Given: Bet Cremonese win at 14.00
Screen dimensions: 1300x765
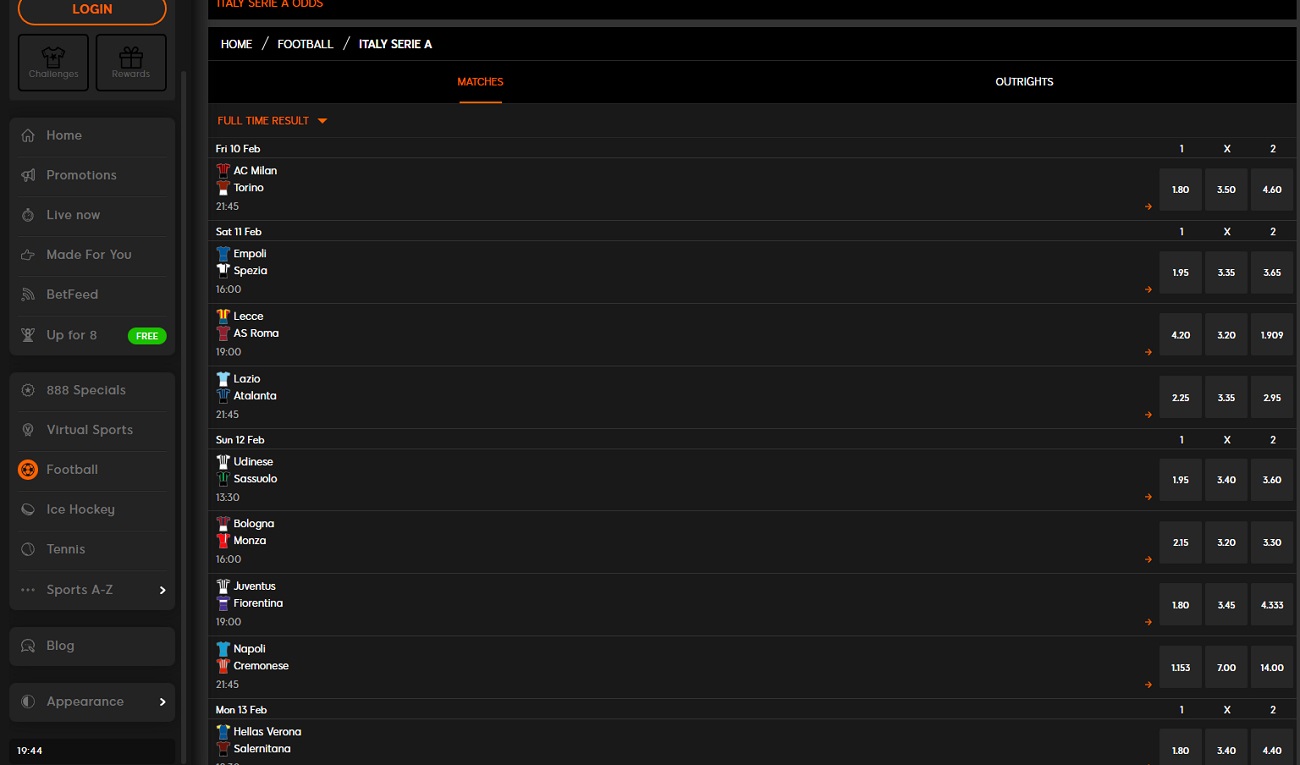Looking at the screenshot, I should pos(1272,667).
